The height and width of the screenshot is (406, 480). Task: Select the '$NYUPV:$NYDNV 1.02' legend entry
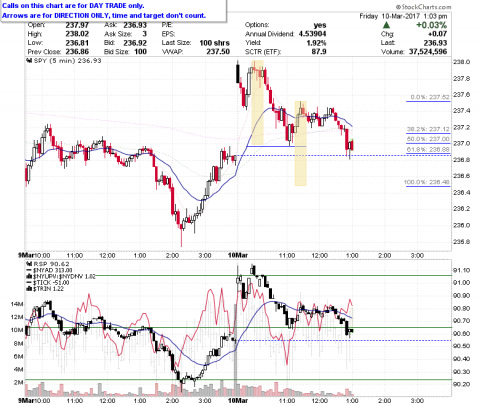pos(64,276)
